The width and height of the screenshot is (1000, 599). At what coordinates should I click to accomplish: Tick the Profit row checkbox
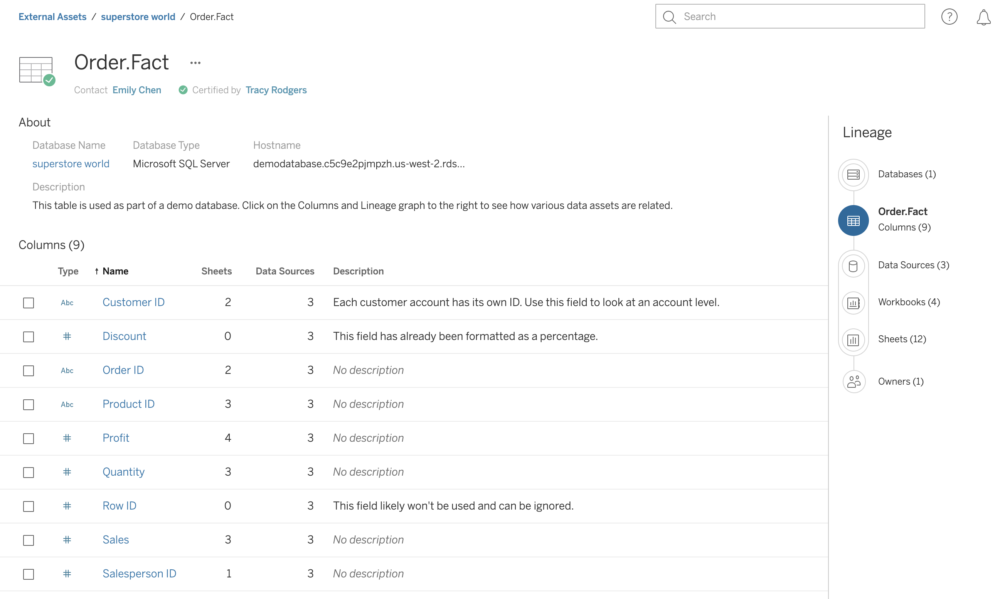28,439
